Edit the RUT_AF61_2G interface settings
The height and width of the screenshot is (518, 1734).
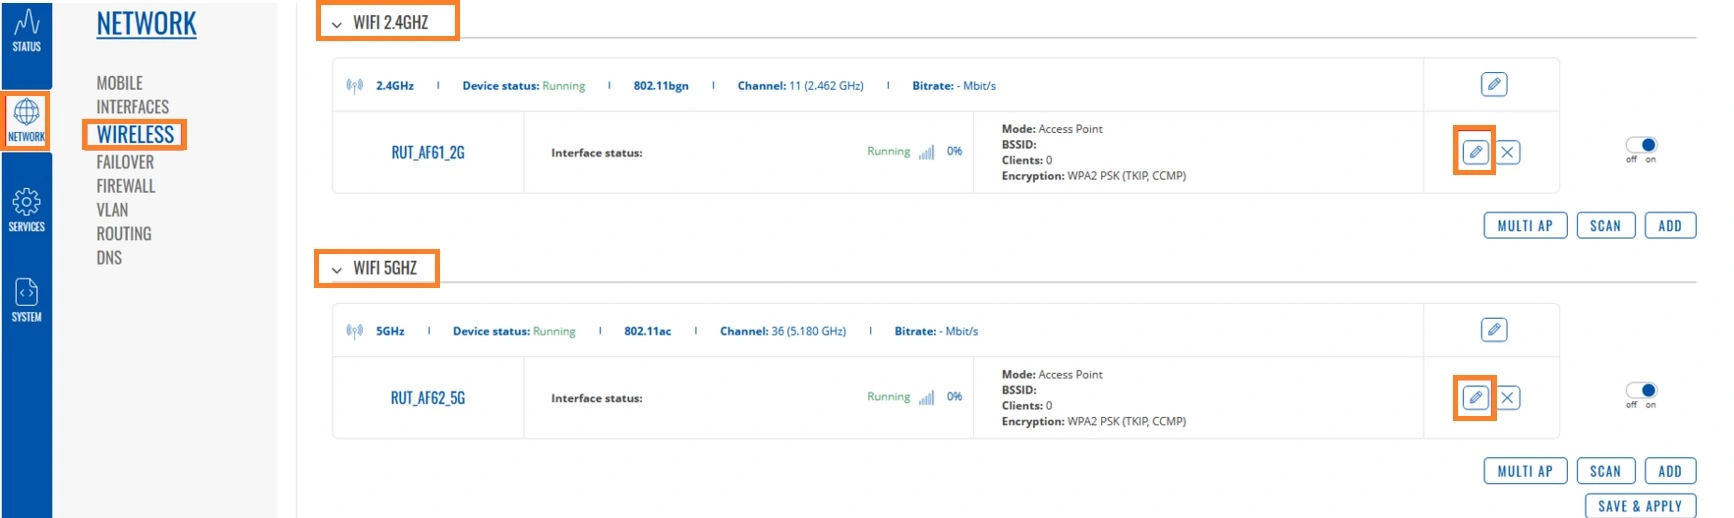[x=1475, y=152]
